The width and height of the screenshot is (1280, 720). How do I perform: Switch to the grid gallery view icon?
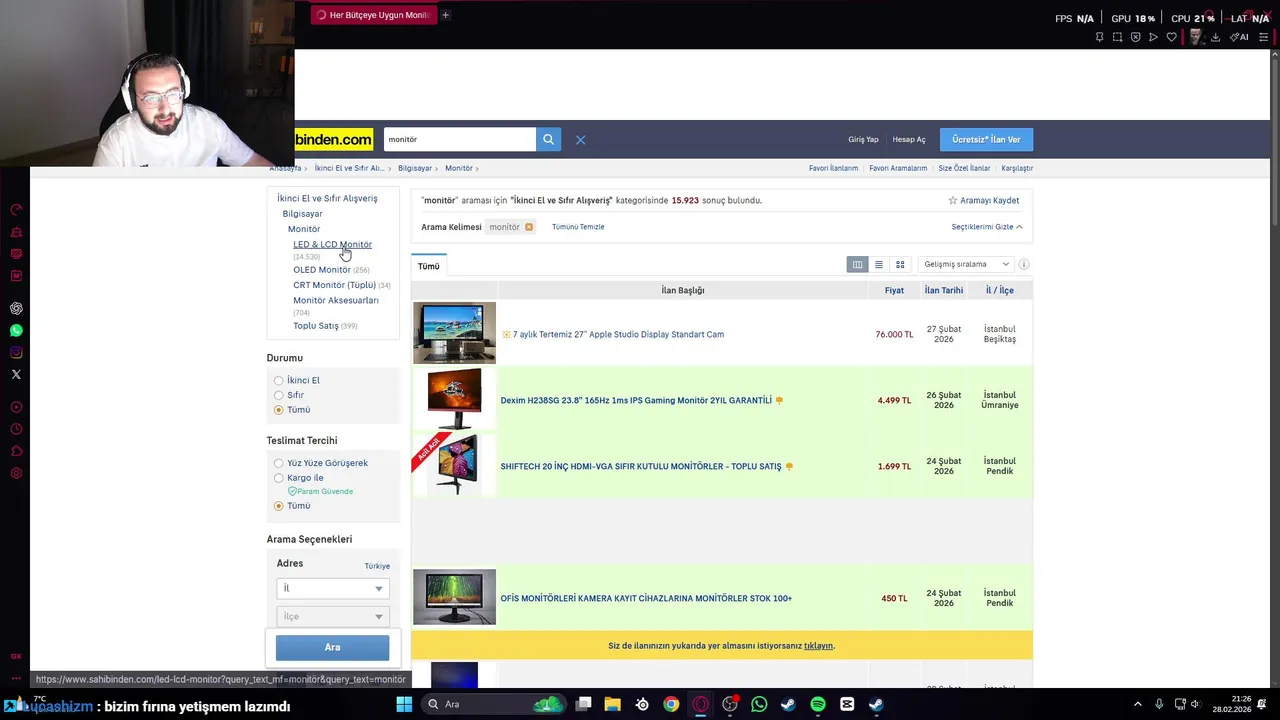pos(900,265)
